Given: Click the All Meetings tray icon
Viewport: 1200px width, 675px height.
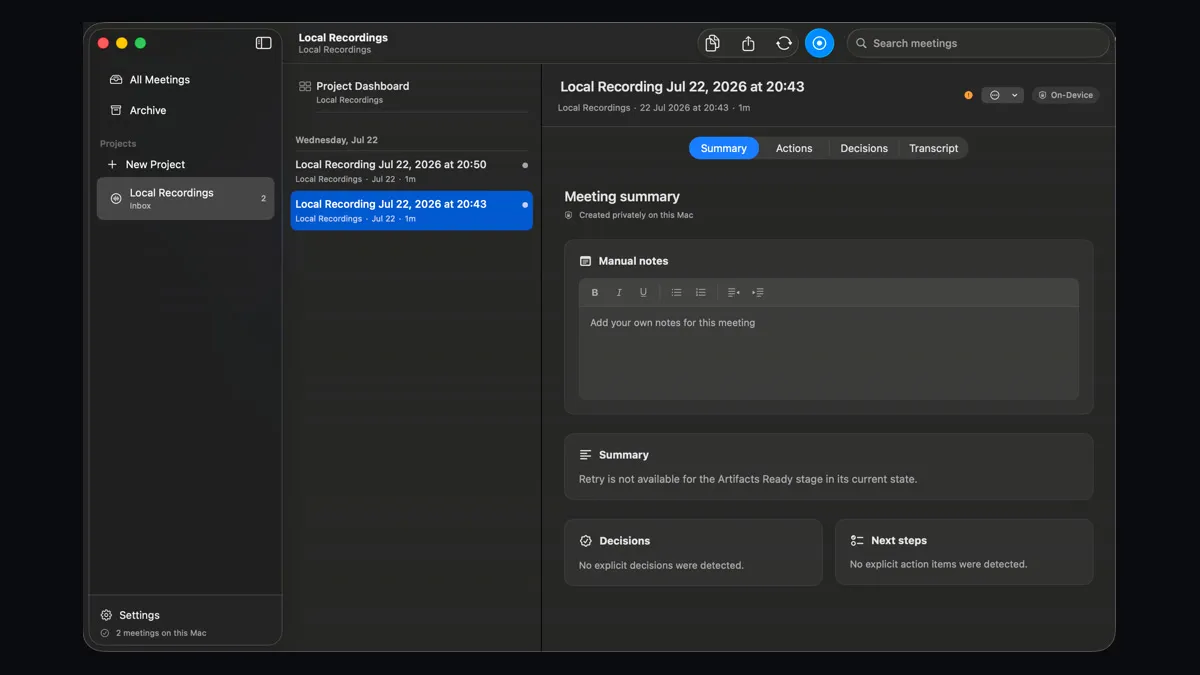Looking at the screenshot, I should [116, 80].
